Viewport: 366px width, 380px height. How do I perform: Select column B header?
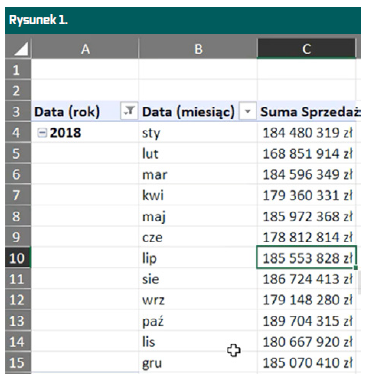point(198,49)
